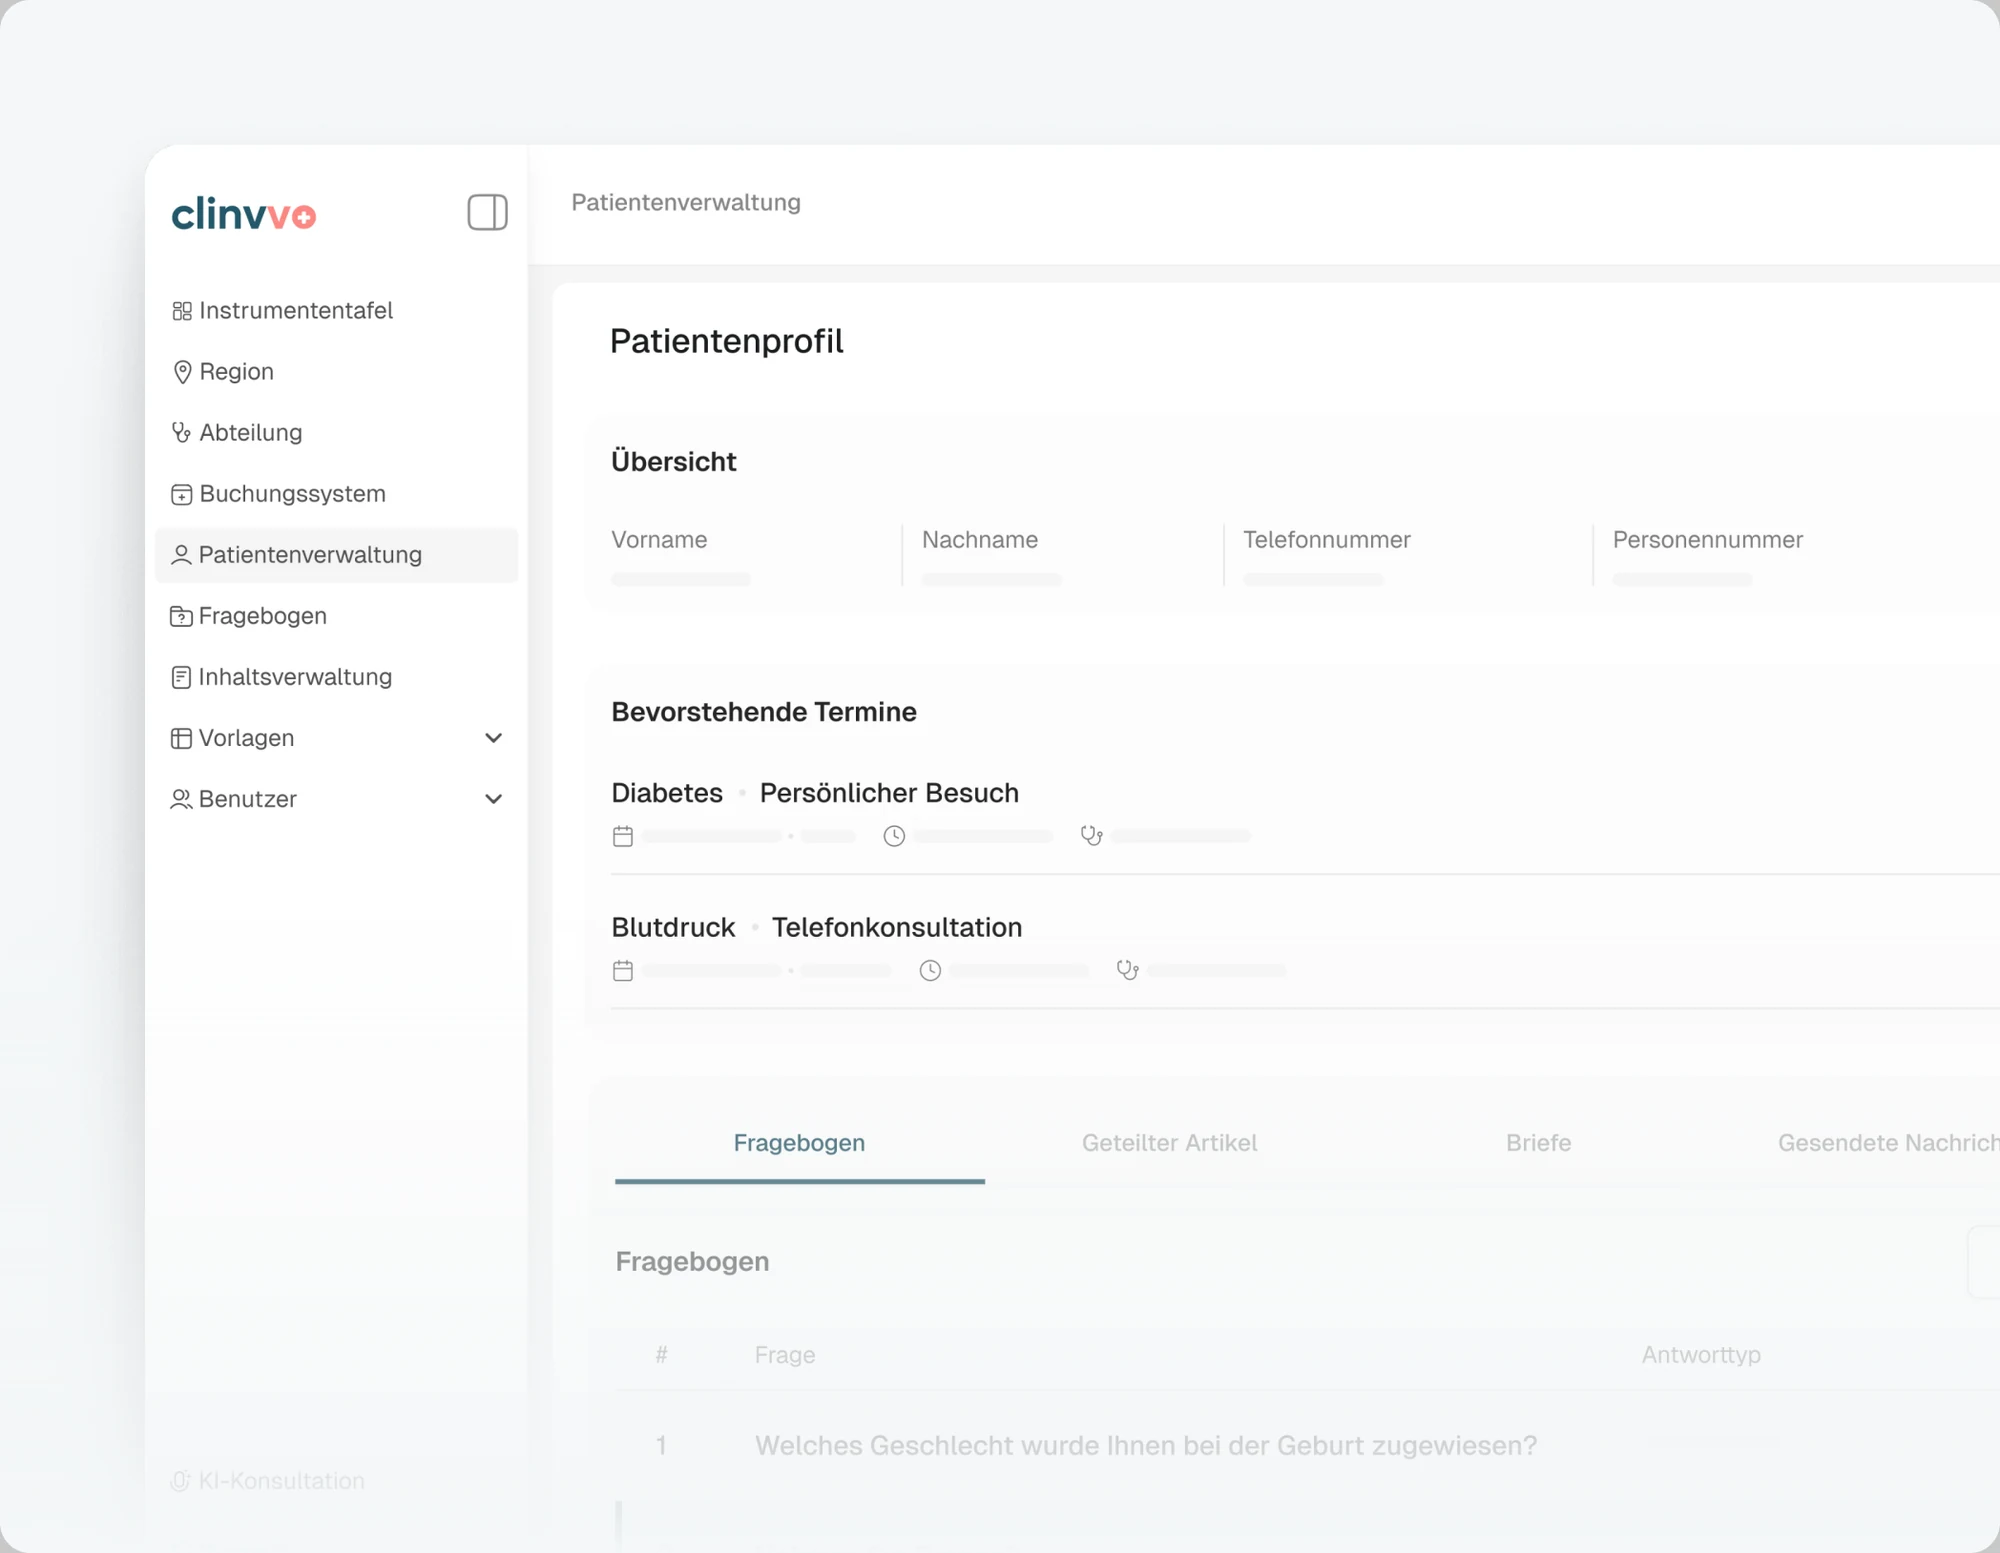Select Patientenverwaltung in the sidebar
This screenshot has height=1553, width=2000.
tap(337, 555)
